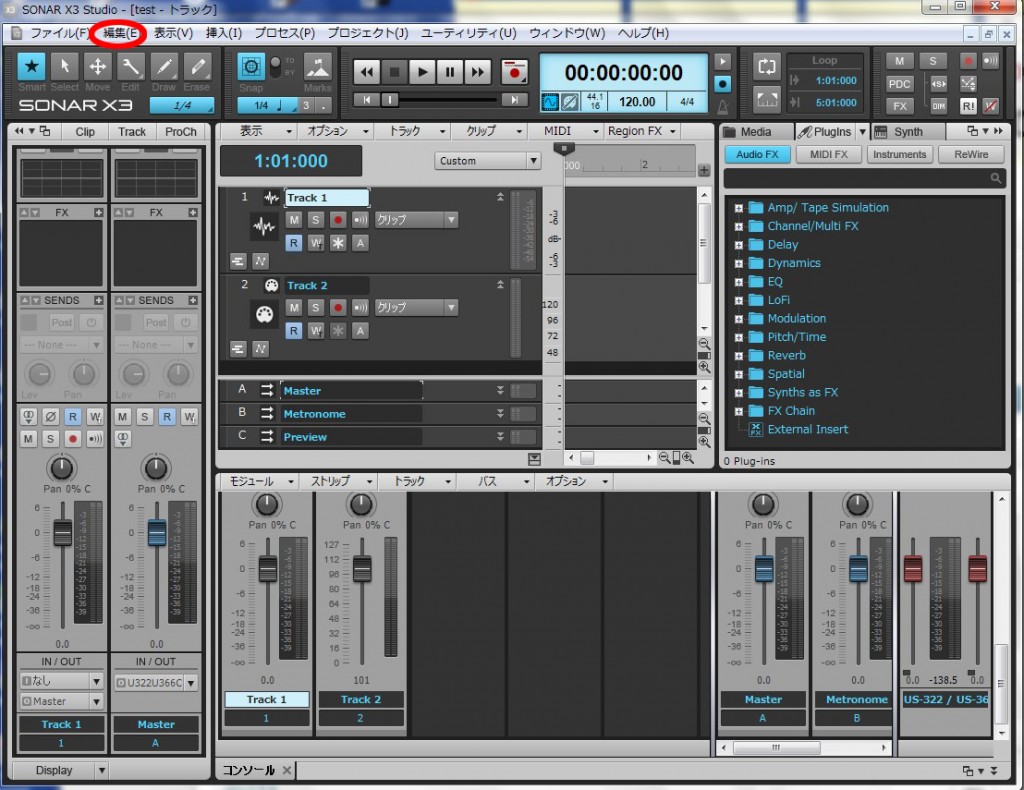
Task: Open Track 2 クリップ edit filter dropdown
Action: coord(416,308)
